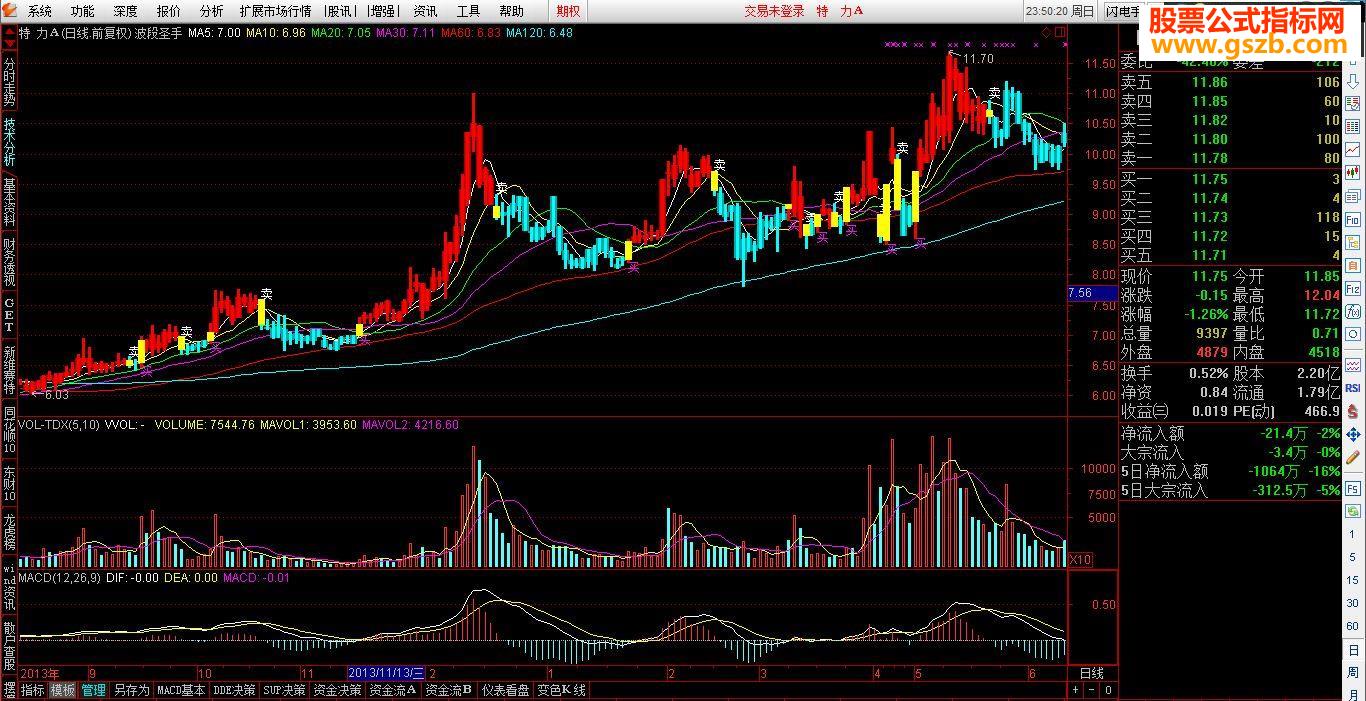Load the 仪表看盘 template
Image resolution: width=1366 pixels, height=701 pixels.
pyautogui.click(x=506, y=690)
